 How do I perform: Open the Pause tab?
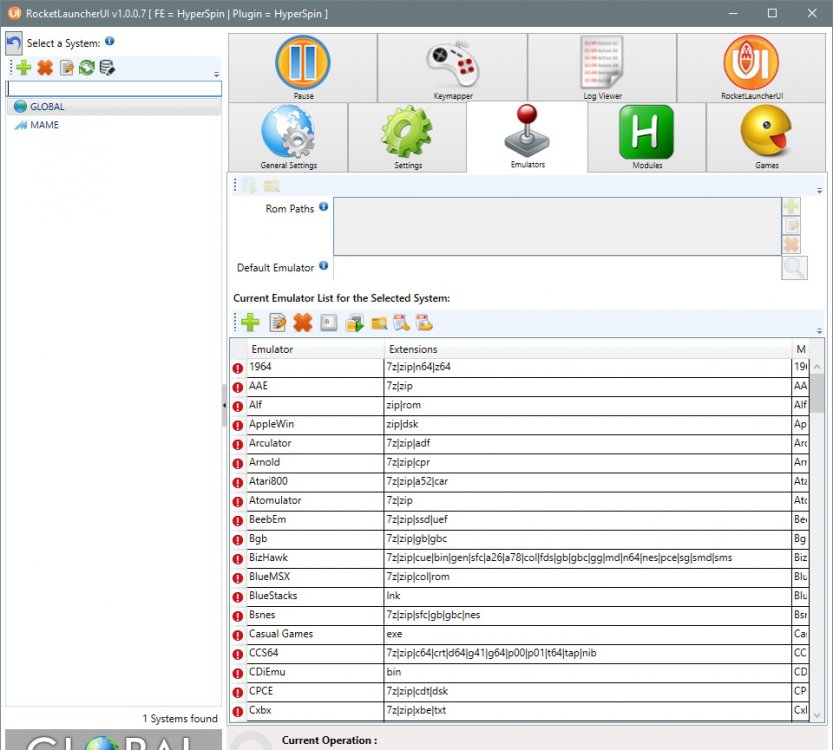pyautogui.click(x=302, y=67)
